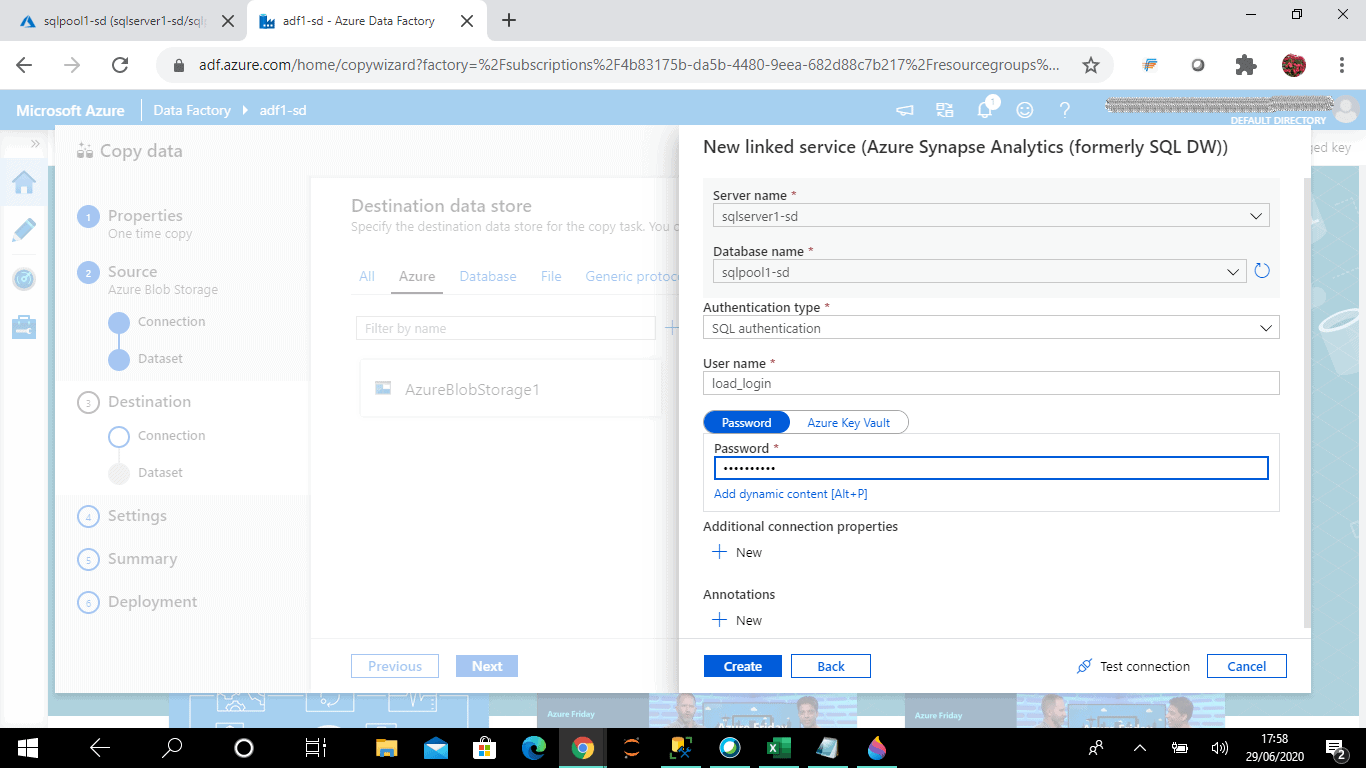The width and height of the screenshot is (1366, 768).
Task: Open a new browser tab
Action: pos(508,20)
